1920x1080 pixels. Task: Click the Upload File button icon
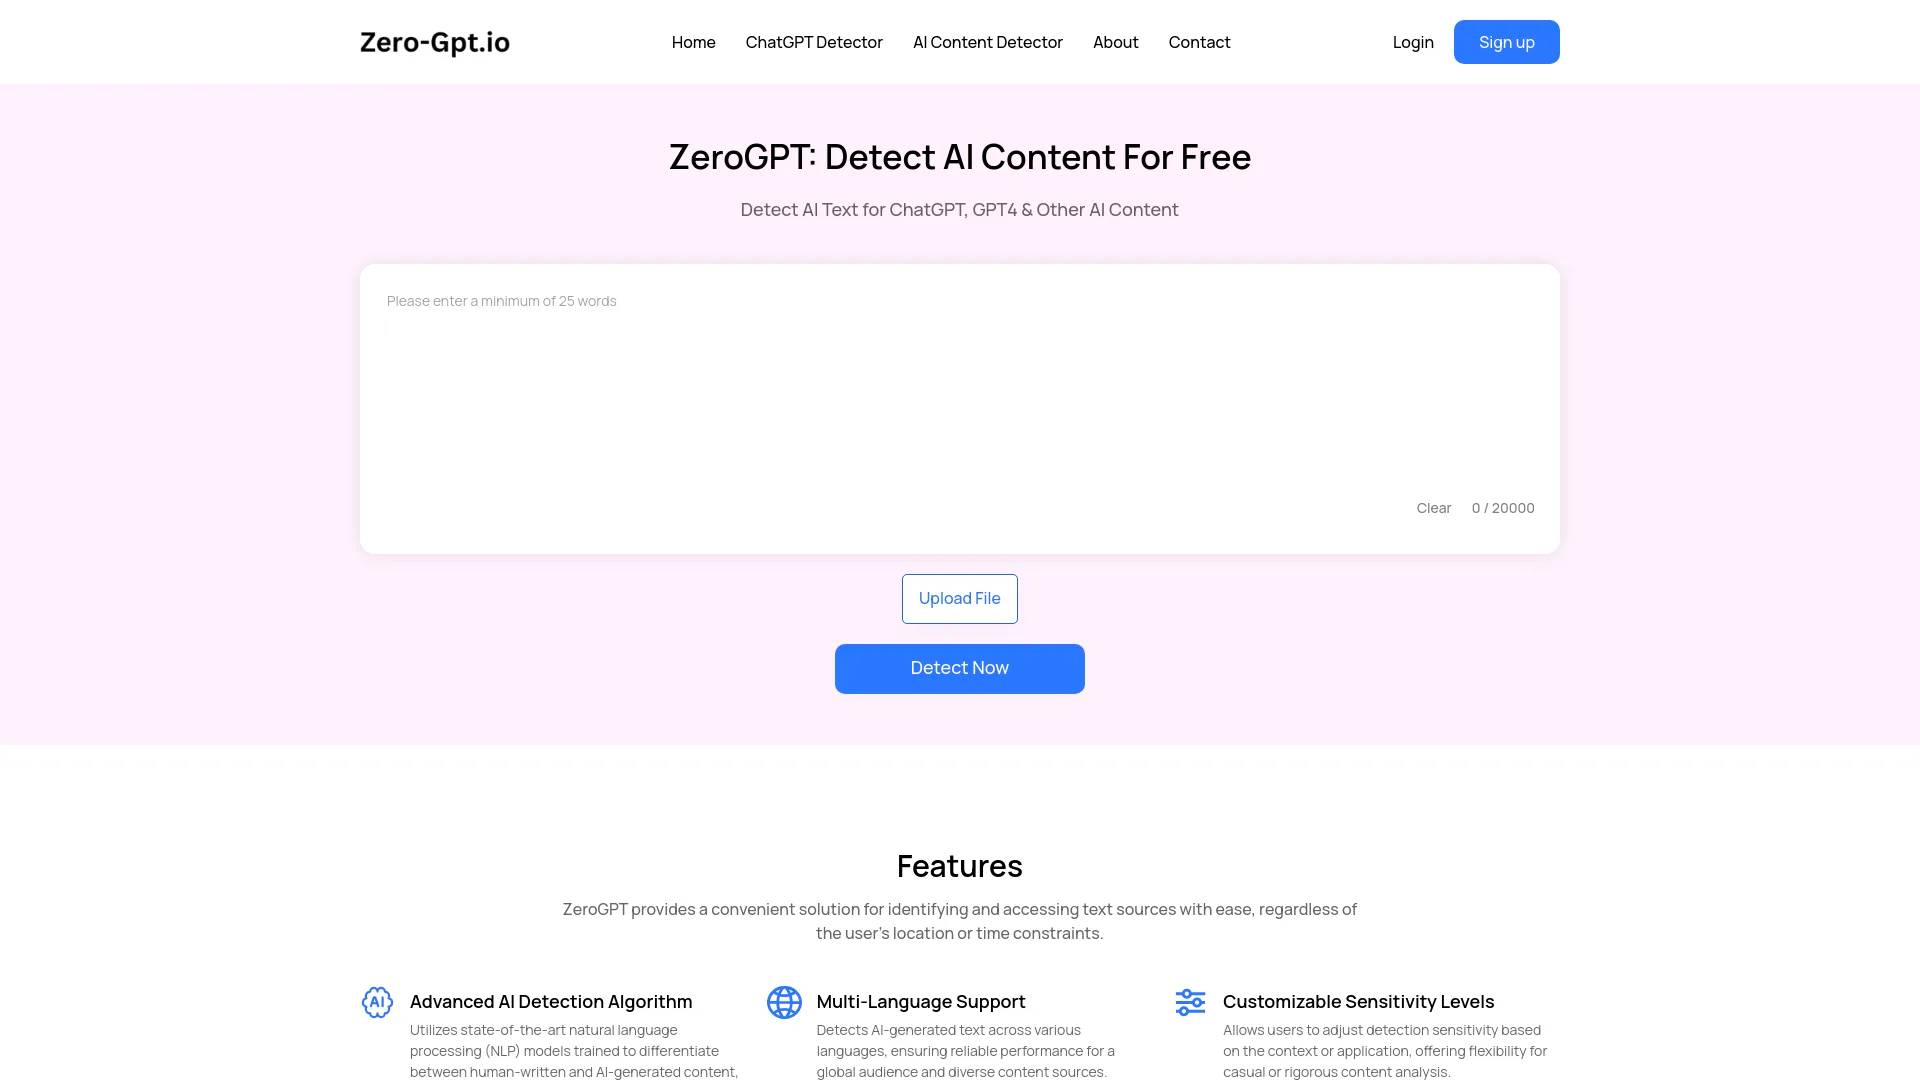click(960, 599)
